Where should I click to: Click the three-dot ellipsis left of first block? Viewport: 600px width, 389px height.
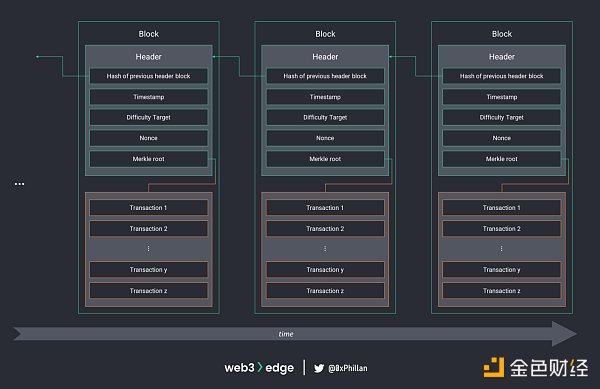click(20, 184)
